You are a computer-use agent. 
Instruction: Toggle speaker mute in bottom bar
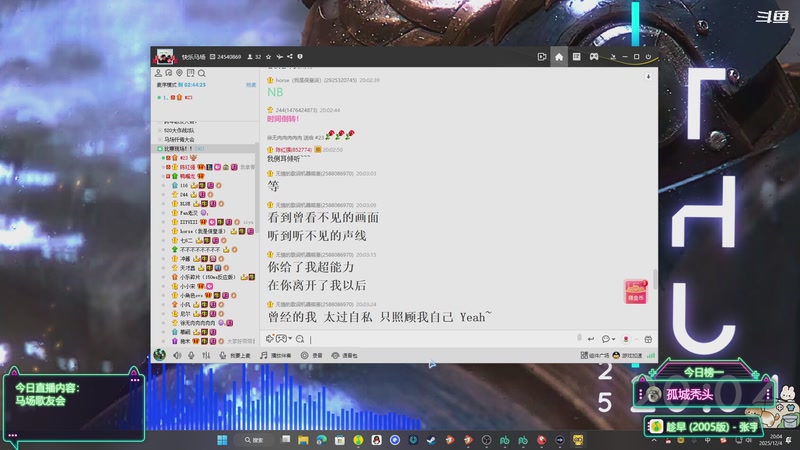point(177,355)
